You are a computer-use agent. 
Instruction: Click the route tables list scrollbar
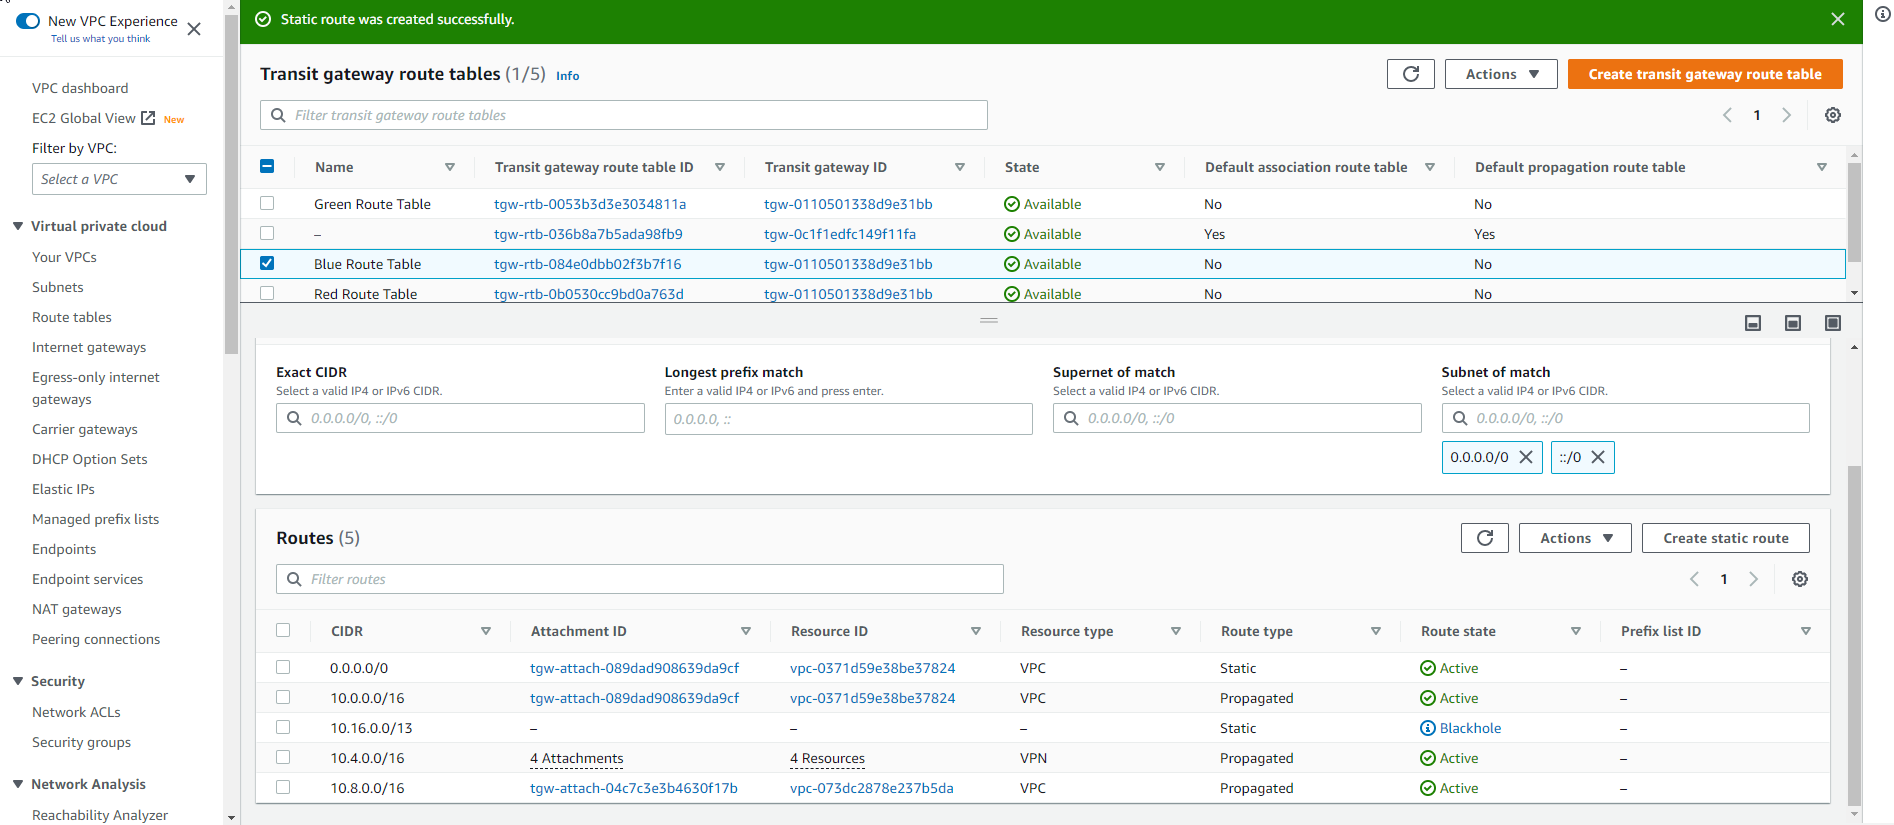[x=1854, y=211]
